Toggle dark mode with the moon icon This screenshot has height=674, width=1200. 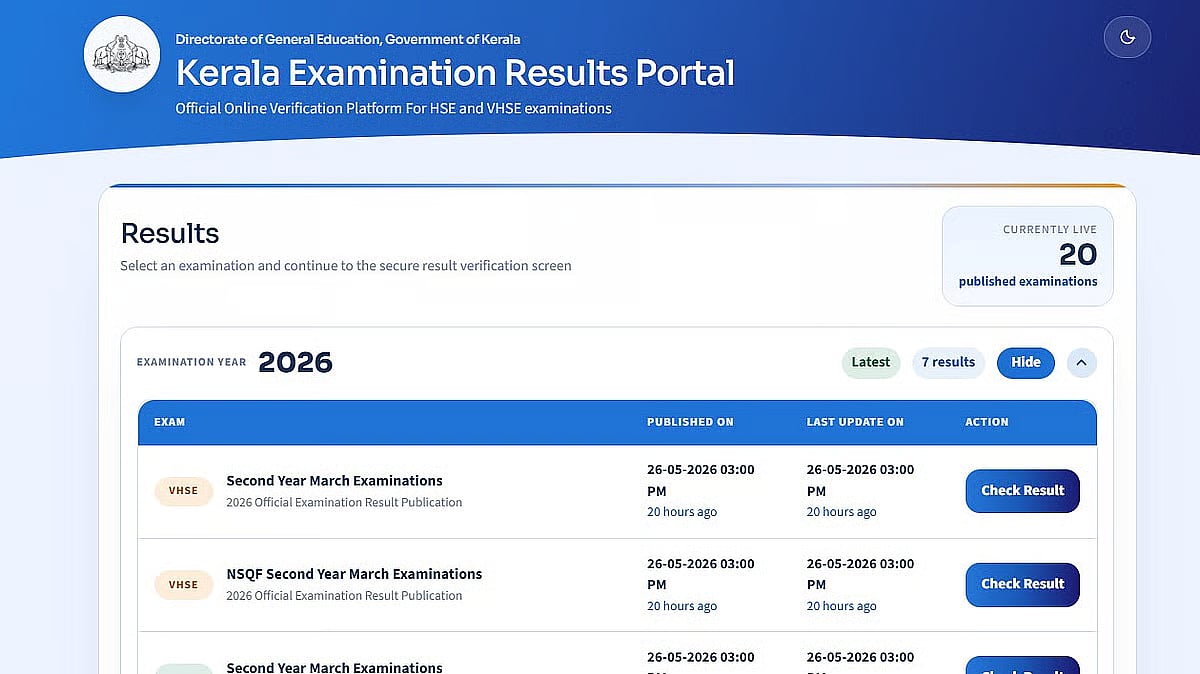point(1127,37)
